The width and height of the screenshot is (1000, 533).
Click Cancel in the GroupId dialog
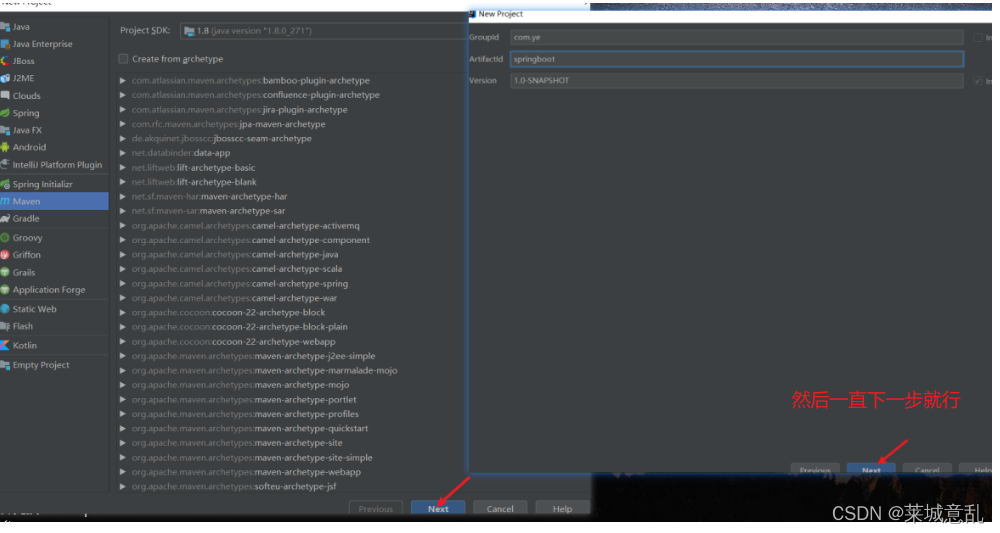coord(927,469)
